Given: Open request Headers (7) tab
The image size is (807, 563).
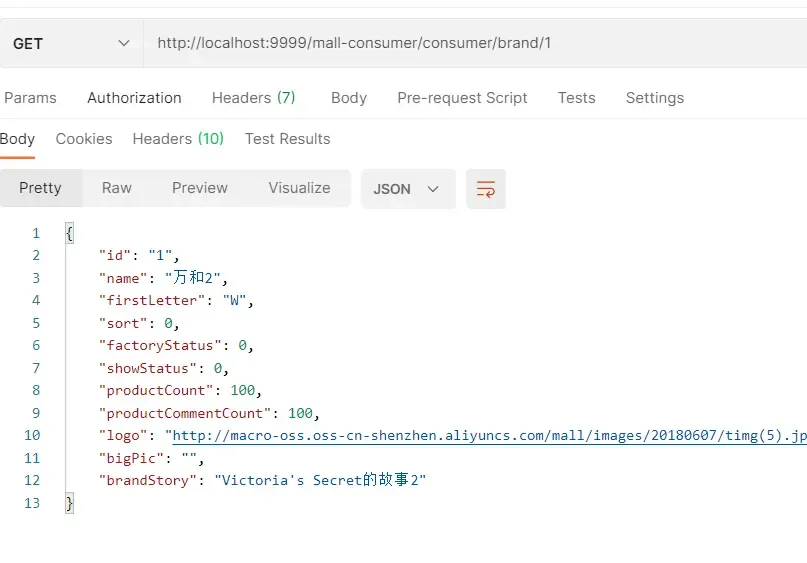Looking at the screenshot, I should tap(253, 98).
